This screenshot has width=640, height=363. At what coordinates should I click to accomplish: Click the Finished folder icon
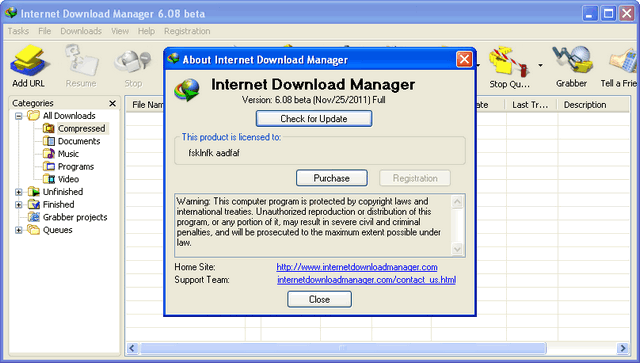[x=33, y=205]
